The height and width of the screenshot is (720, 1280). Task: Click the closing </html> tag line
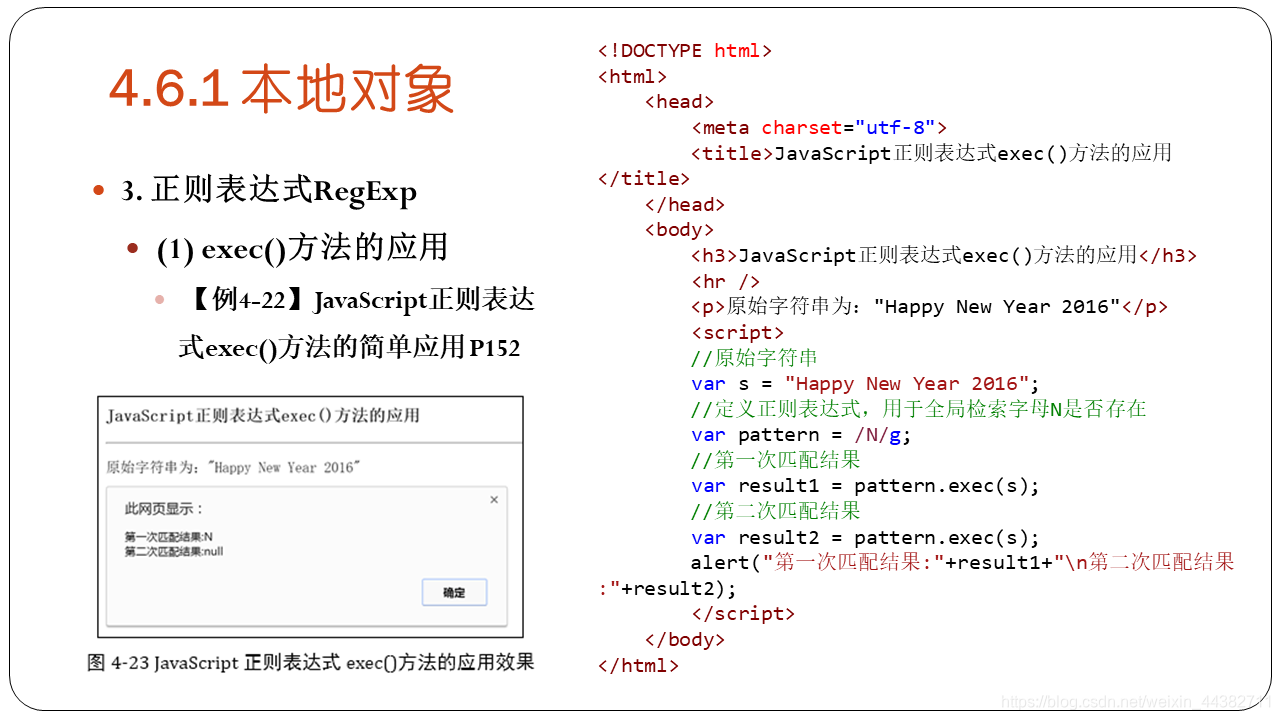[x=638, y=664]
